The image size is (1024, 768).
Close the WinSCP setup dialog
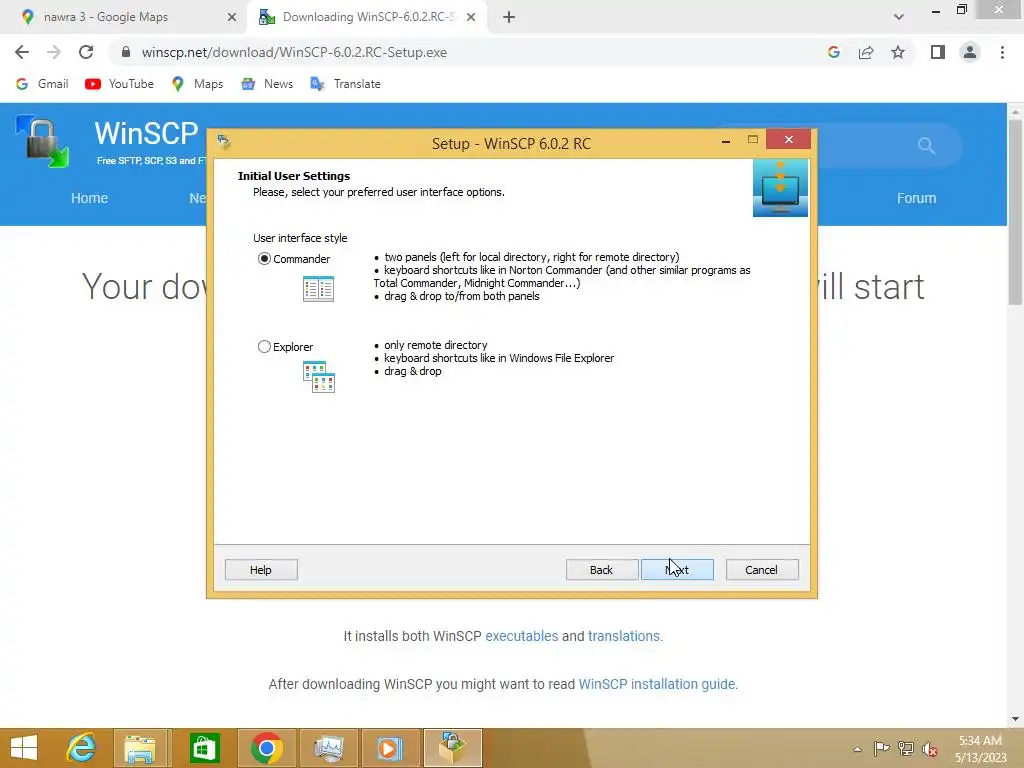click(789, 140)
